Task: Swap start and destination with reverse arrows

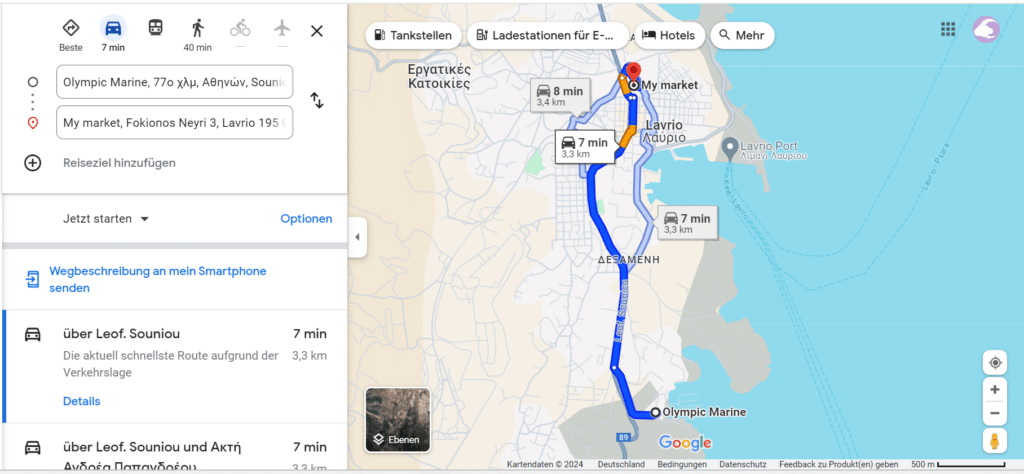Action: pyautogui.click(x=317, y=100)
